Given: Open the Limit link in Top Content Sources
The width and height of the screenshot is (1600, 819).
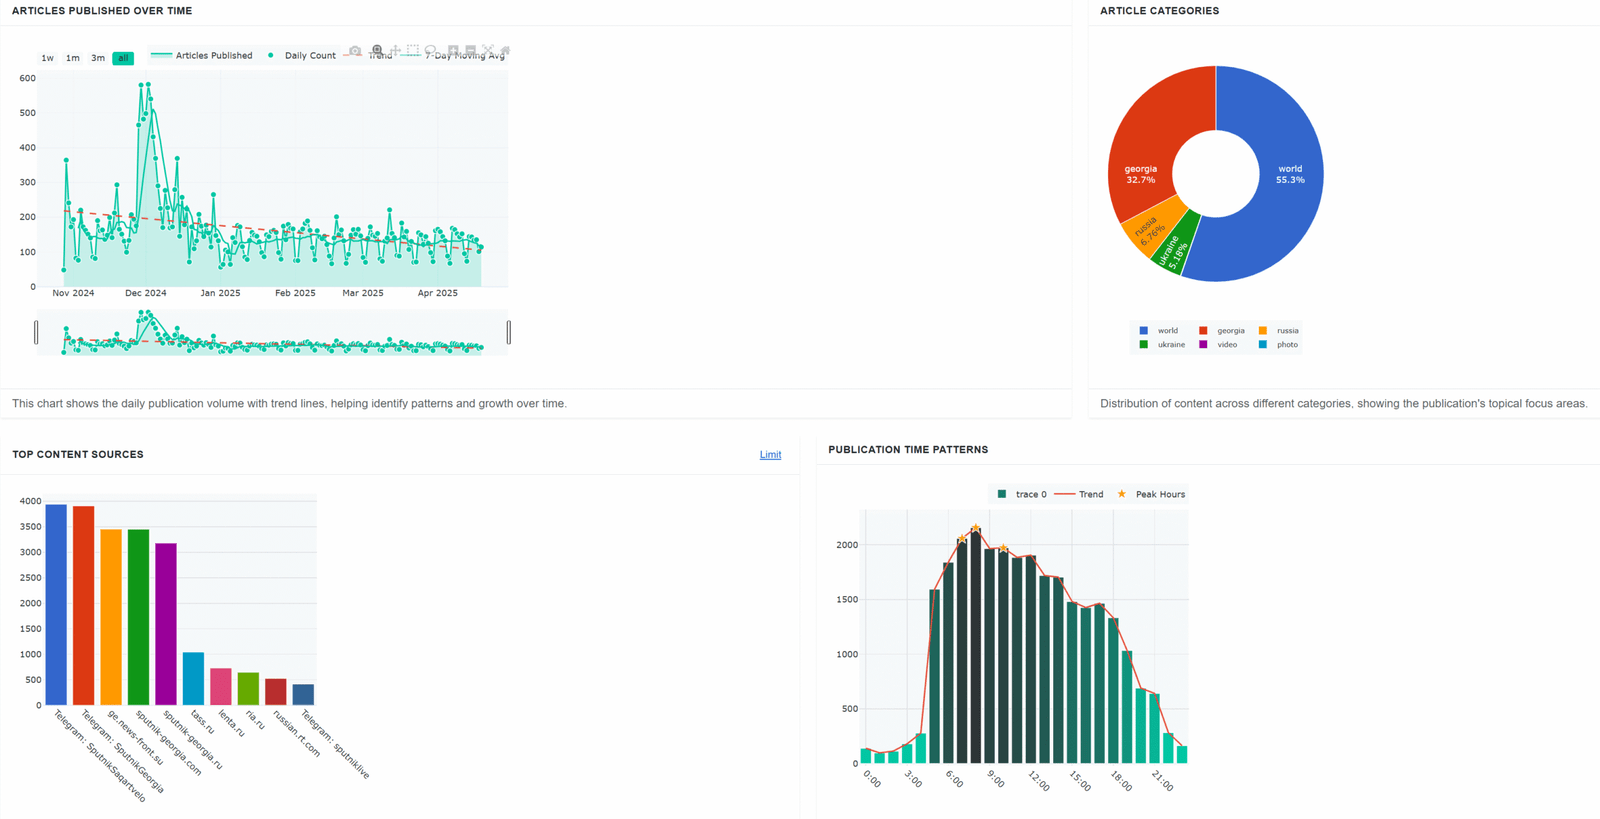Looking at the screenshot, I should [770, 455].
